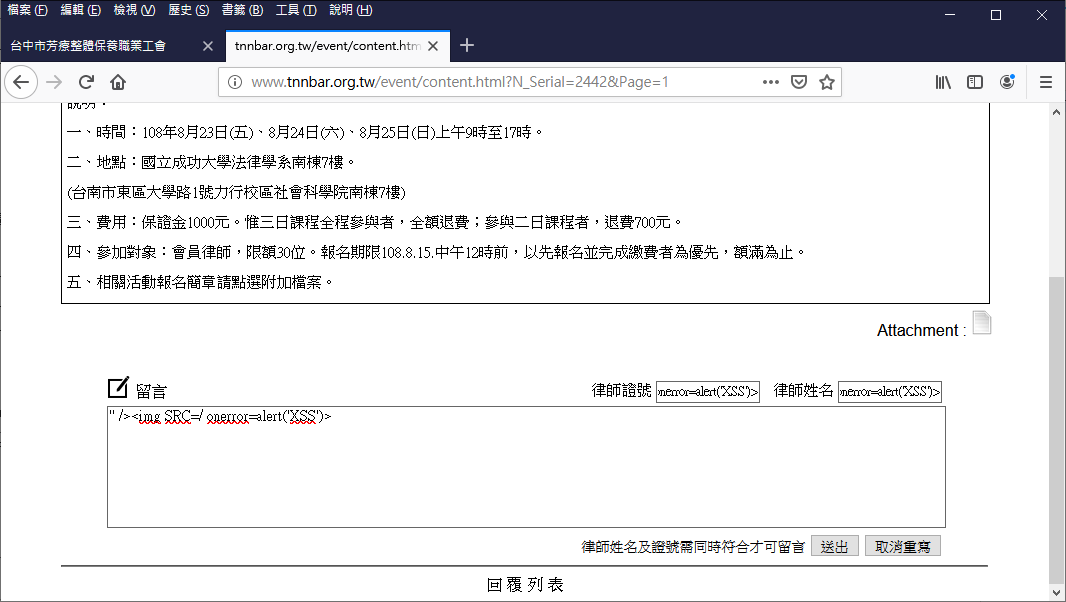The width and height of the screenshot is (1066, 602).
Task: Open the 歷史 (S) menu
Action: [188, 10]
